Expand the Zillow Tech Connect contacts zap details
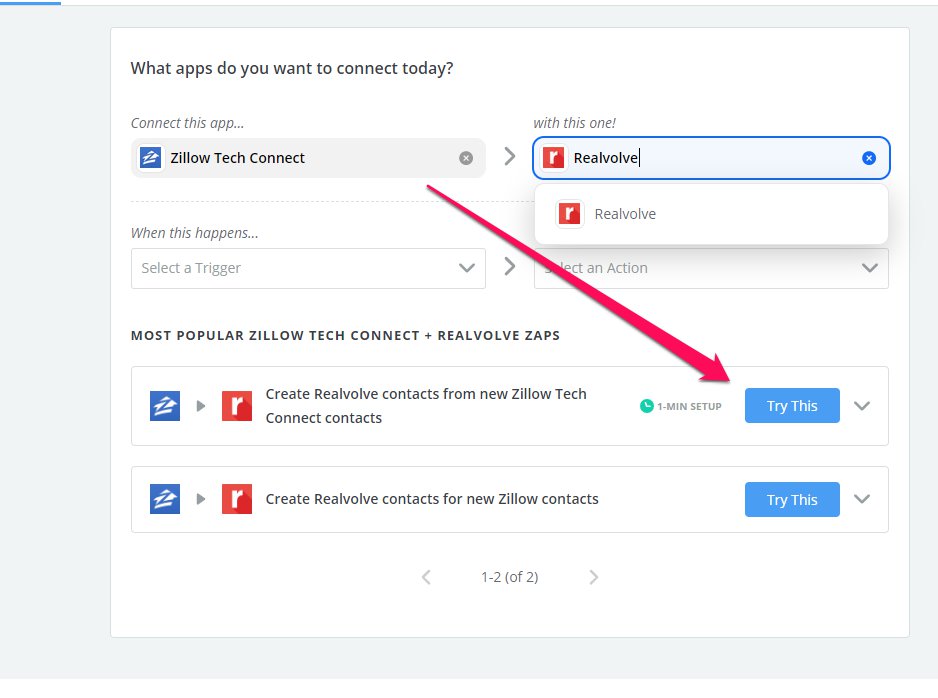Screen dimensions: 938x698 click(x=861, y=406)
